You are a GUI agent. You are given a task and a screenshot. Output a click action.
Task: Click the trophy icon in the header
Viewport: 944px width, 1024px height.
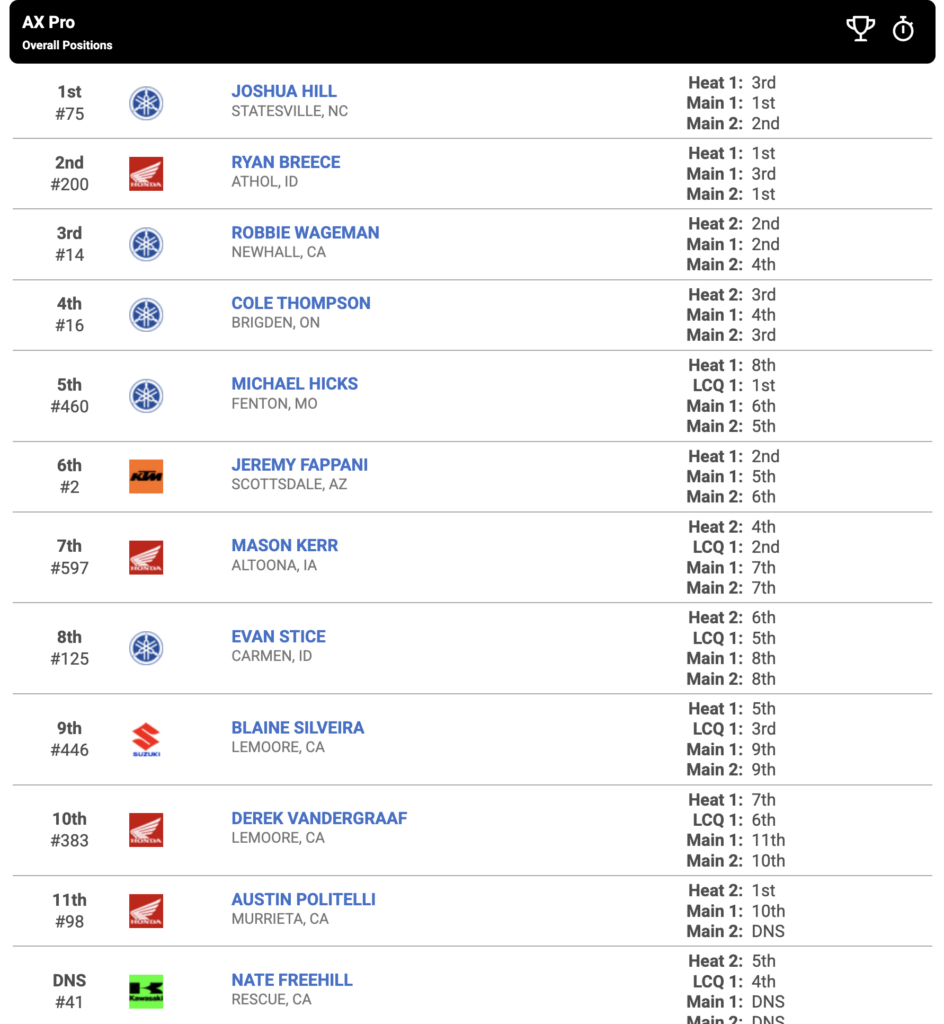[x=860, y=29]
